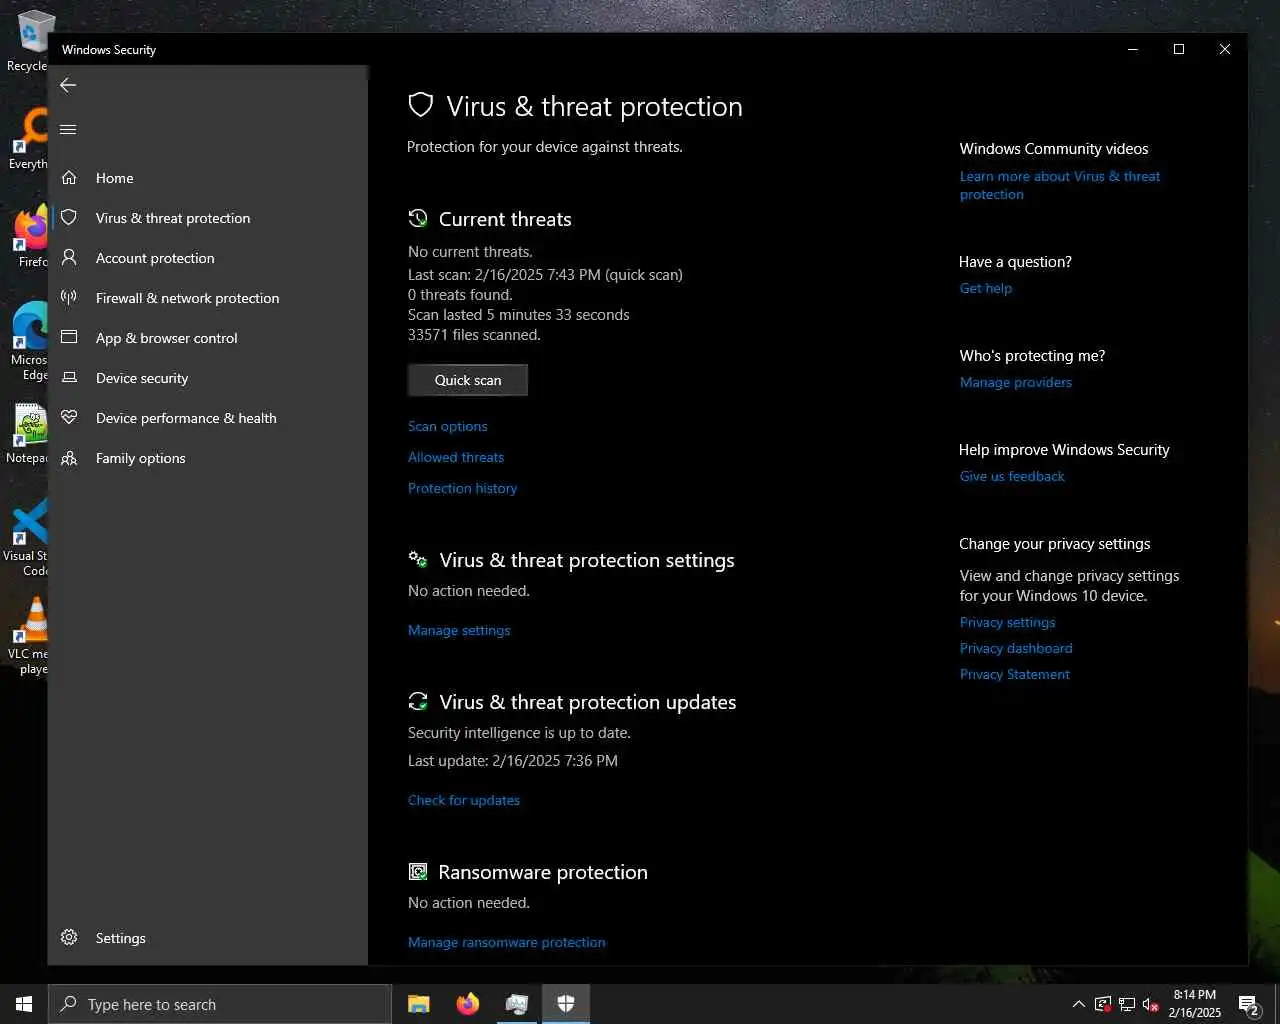Click '33571 files scanned.' text
1280x1024 pixels.
click(x=474, y=335)
